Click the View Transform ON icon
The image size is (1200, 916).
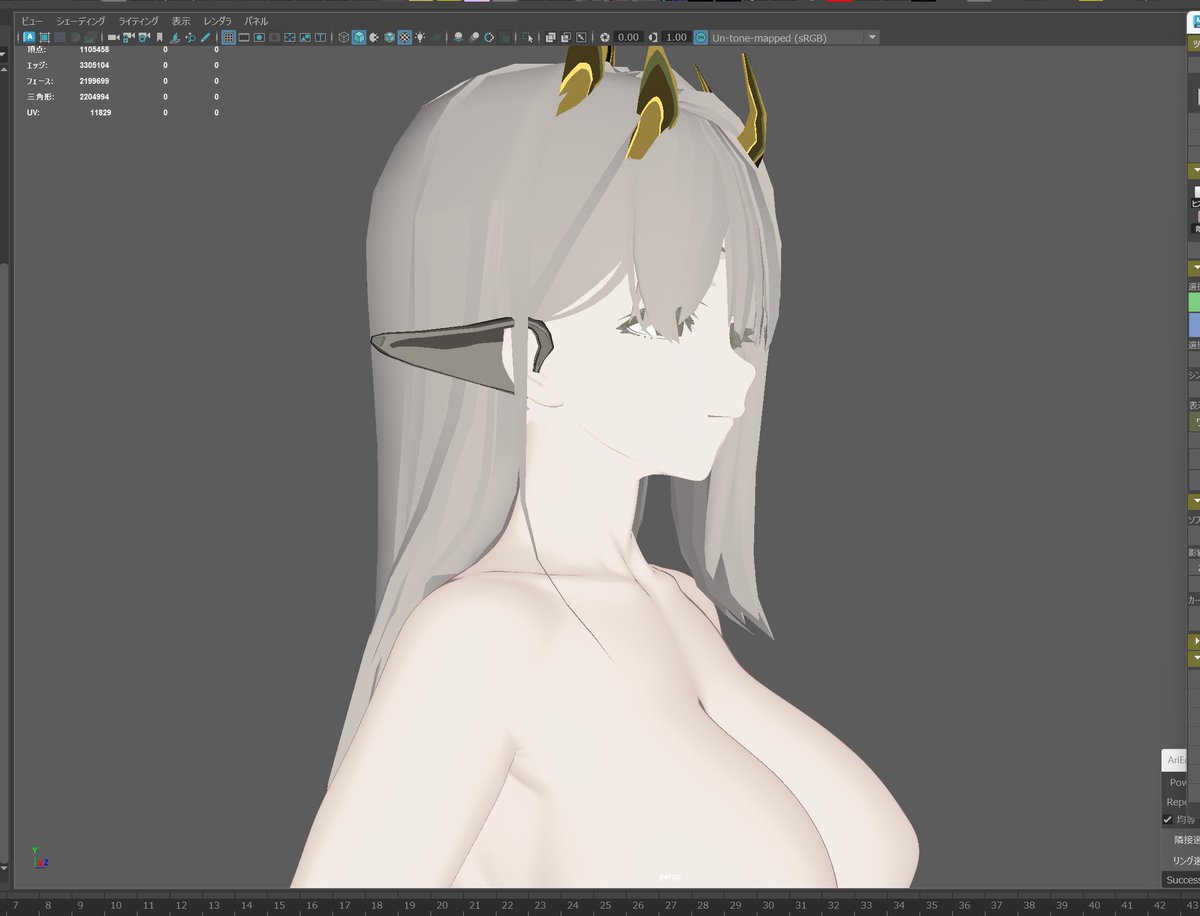[701, 37]
